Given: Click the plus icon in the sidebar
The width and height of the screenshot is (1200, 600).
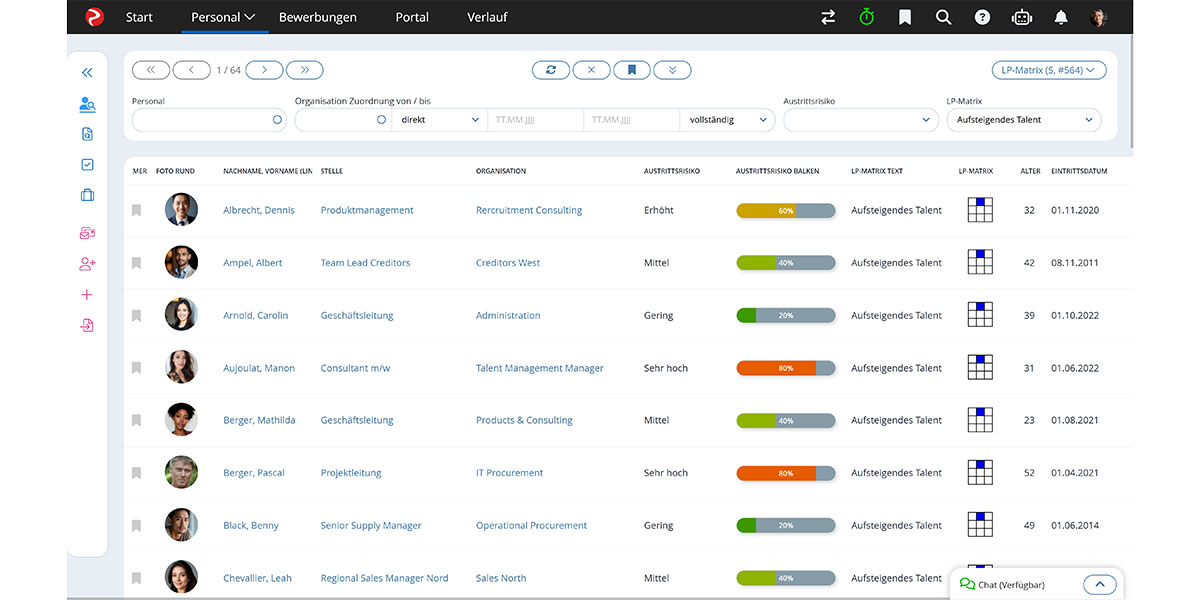Looking at the screenshot, I should pos(87,294).
